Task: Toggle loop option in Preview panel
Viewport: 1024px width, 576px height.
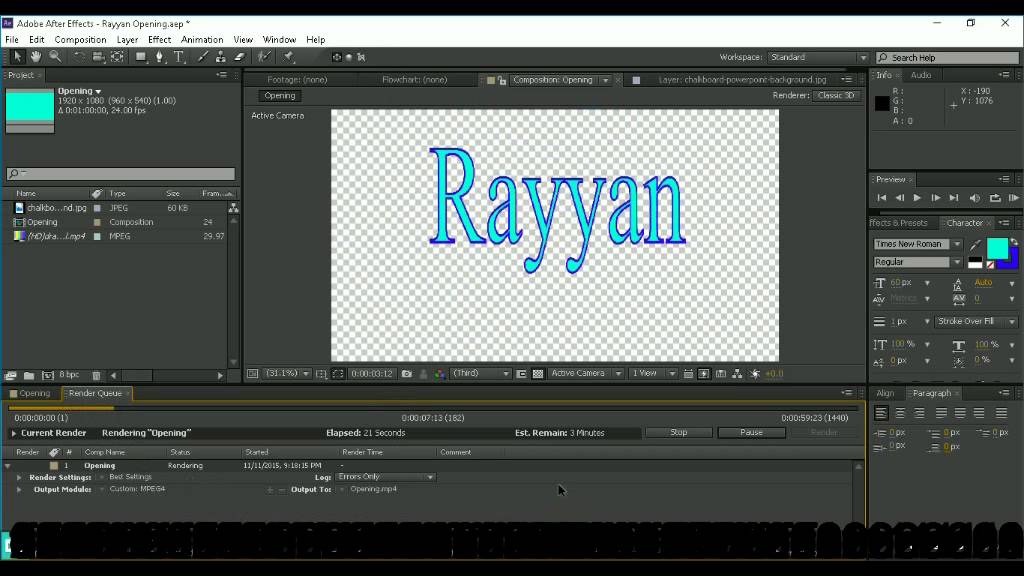Action: [995, 198]
